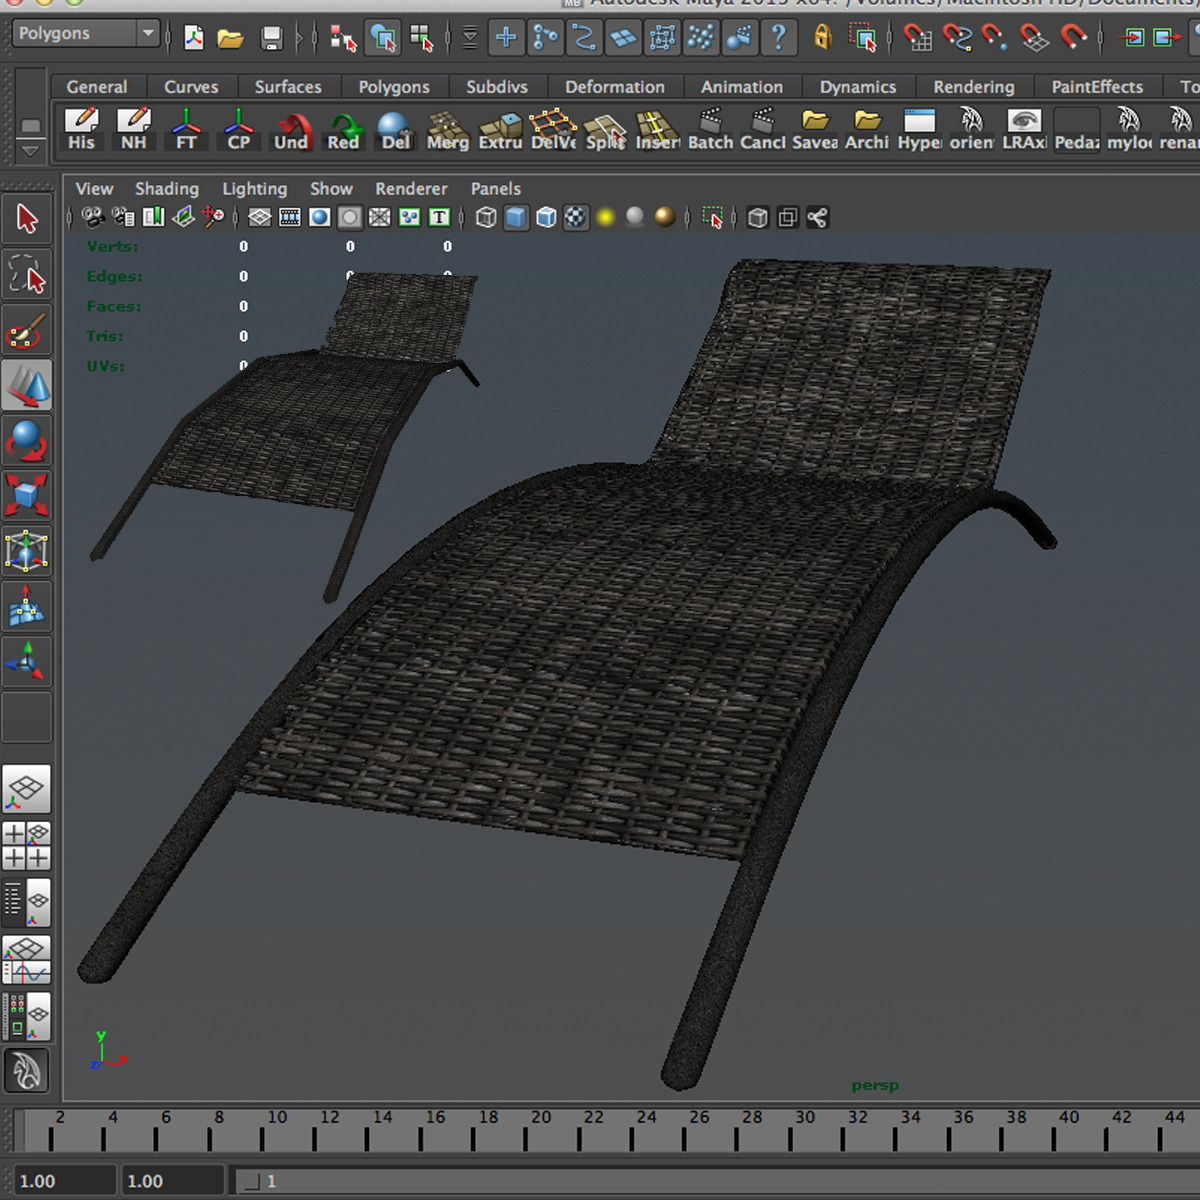Choose the Lasso Select tool
This screenshot has height=1200, width=1200.
pyautogui.click(x=27, y=274)
